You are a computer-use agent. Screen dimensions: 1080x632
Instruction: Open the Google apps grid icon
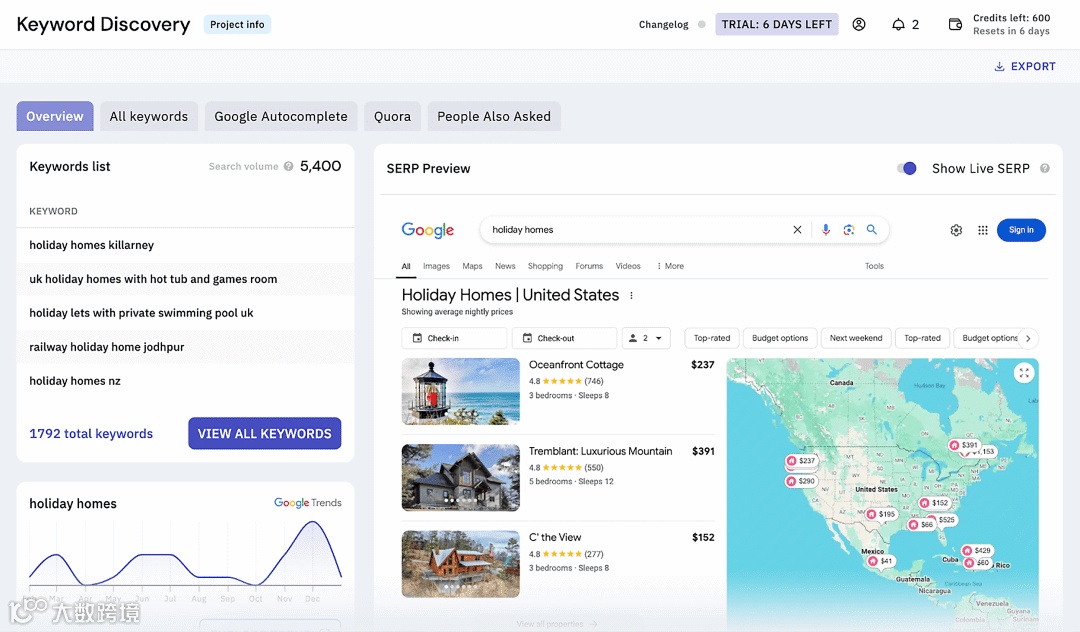pos(983,230)
